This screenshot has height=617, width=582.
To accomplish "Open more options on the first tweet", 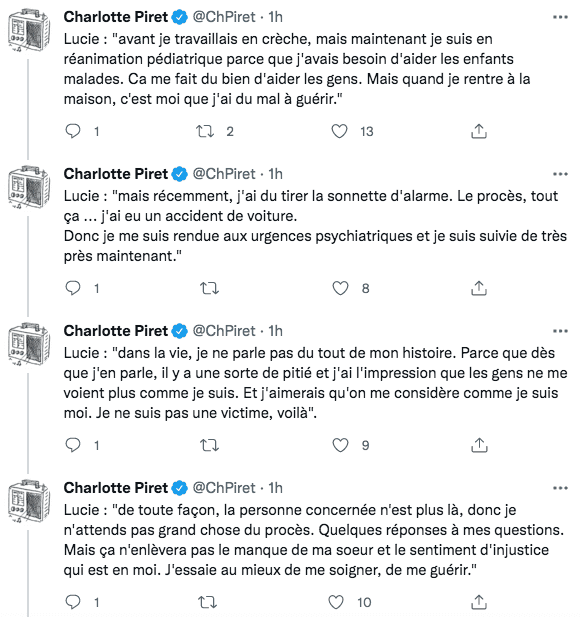I will [560, 17].
